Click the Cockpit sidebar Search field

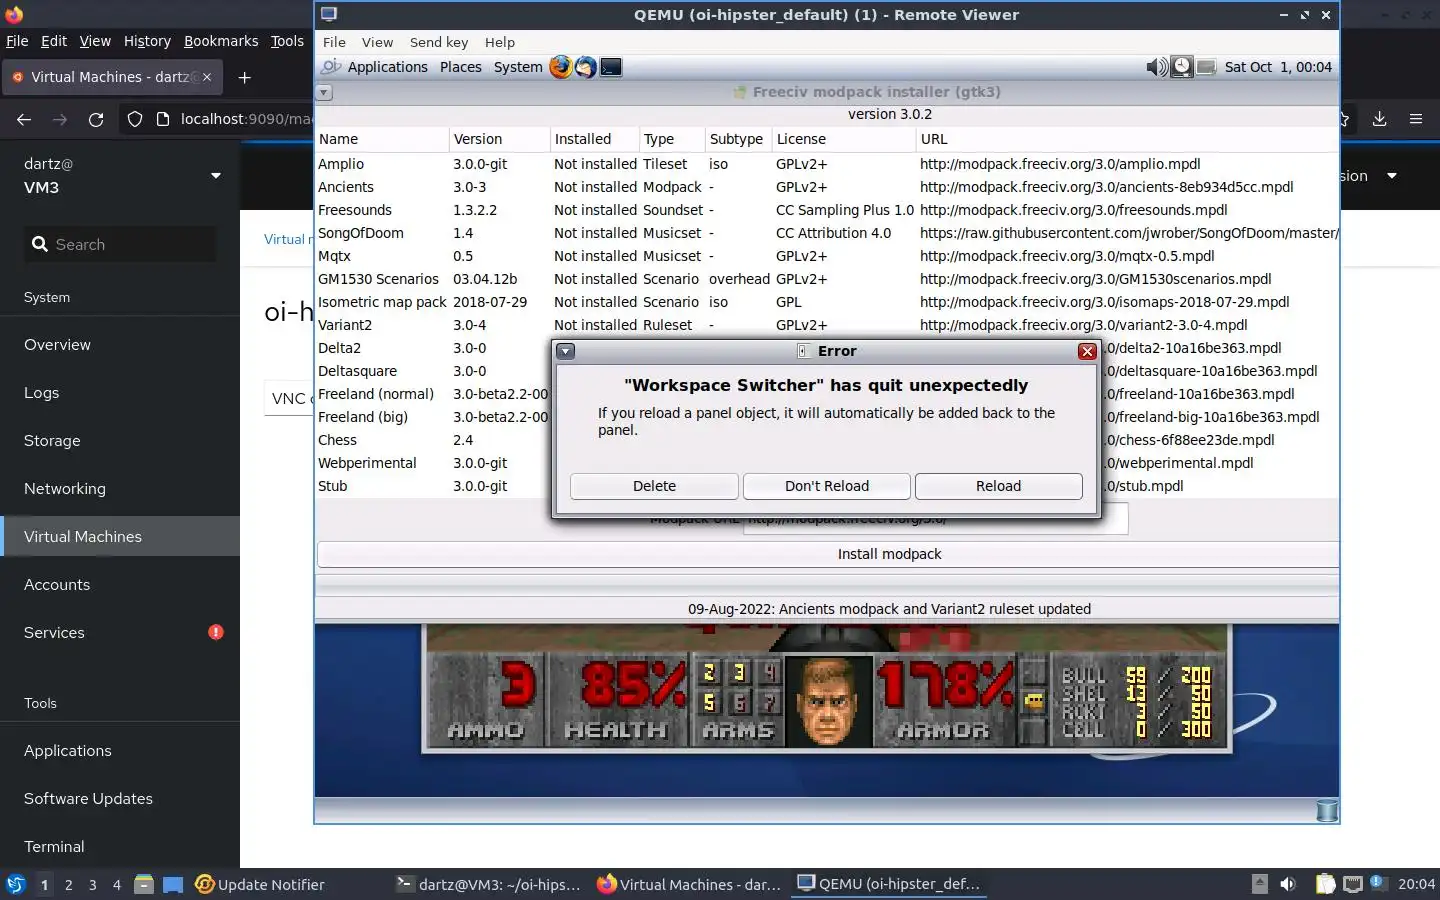120,244
